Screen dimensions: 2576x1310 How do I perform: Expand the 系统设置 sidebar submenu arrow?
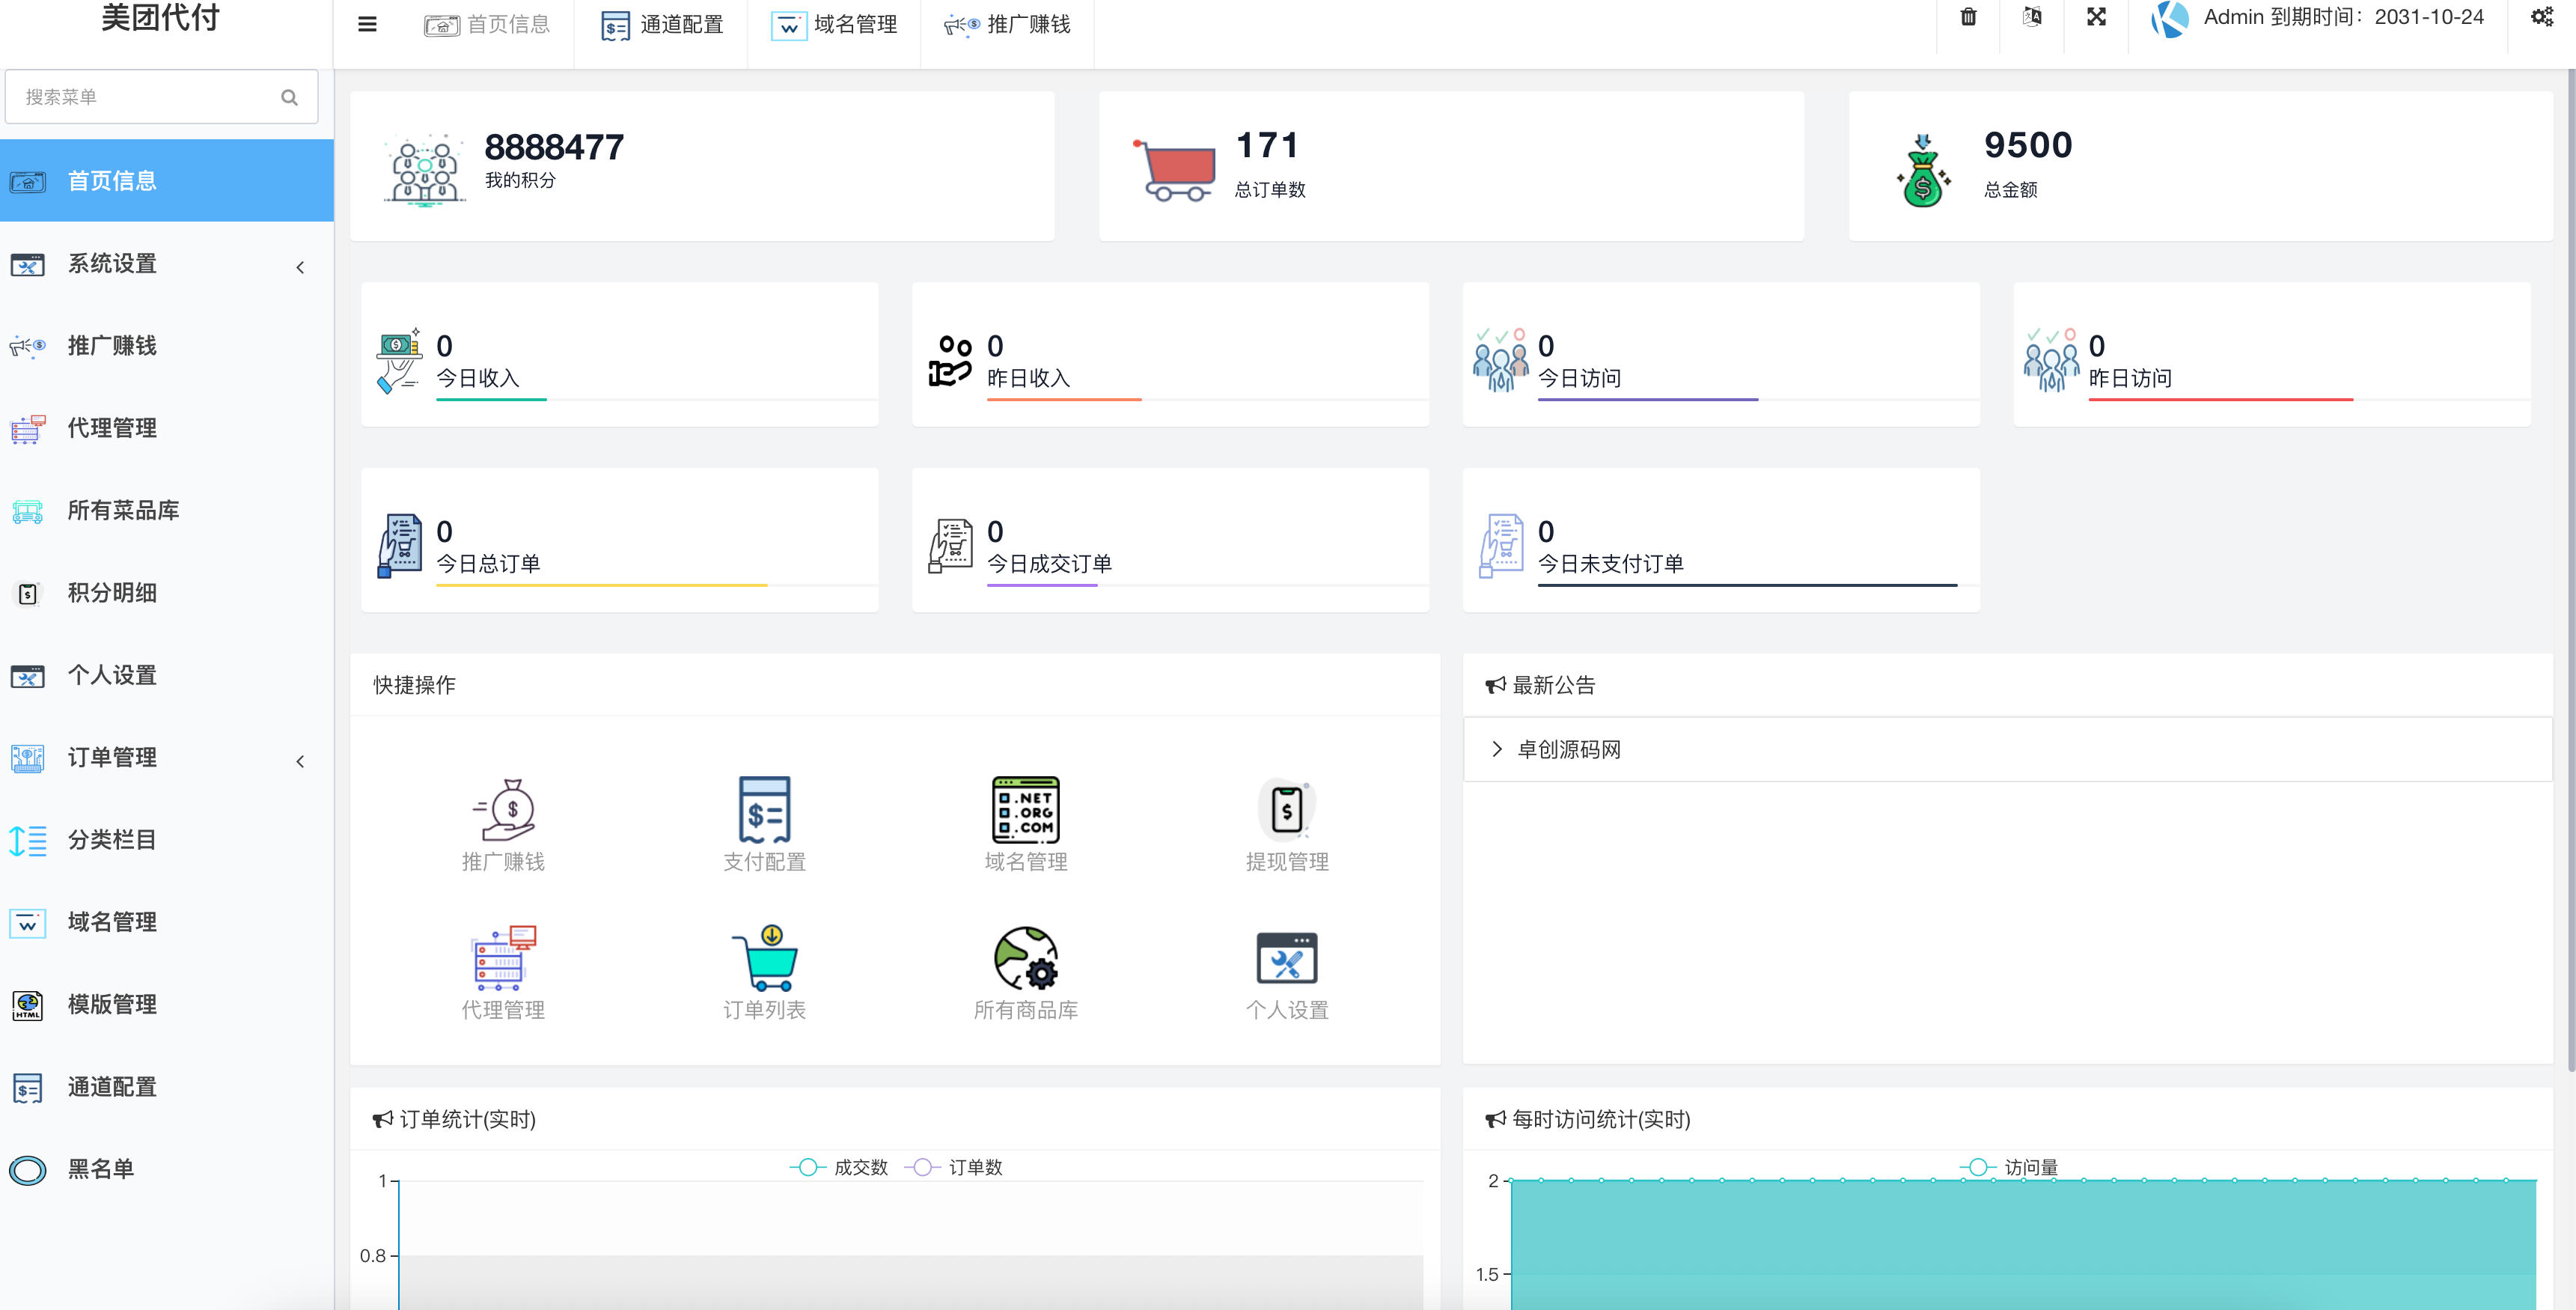coord(300,267)
